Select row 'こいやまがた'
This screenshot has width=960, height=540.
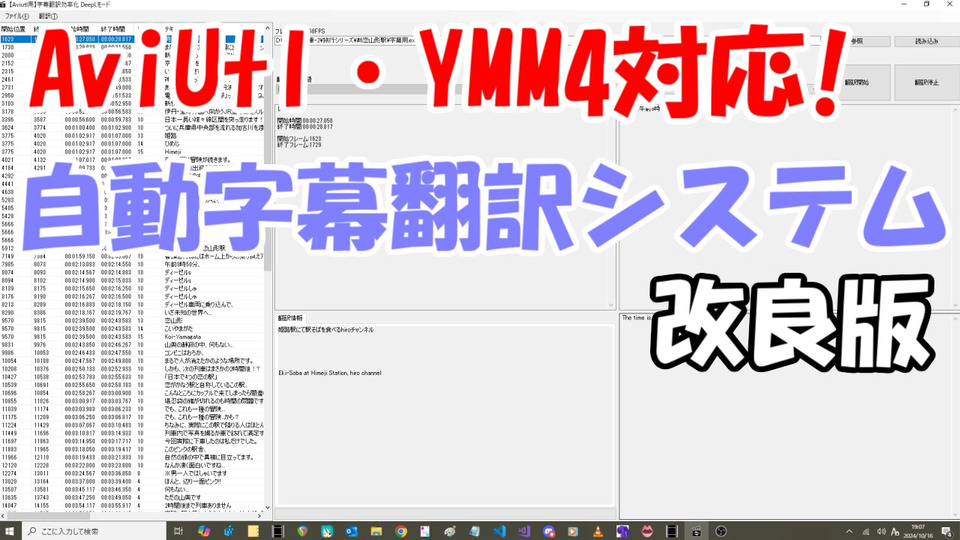pos(133,329)
